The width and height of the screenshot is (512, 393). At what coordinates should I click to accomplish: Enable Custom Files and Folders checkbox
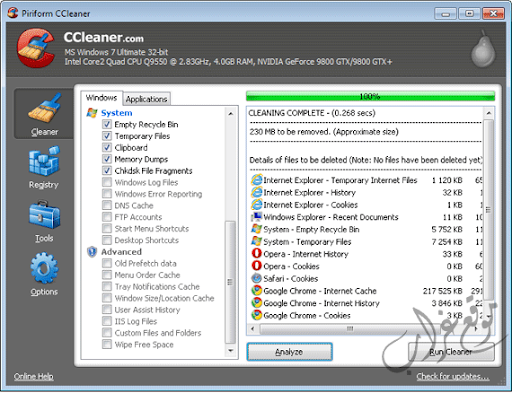107,333
